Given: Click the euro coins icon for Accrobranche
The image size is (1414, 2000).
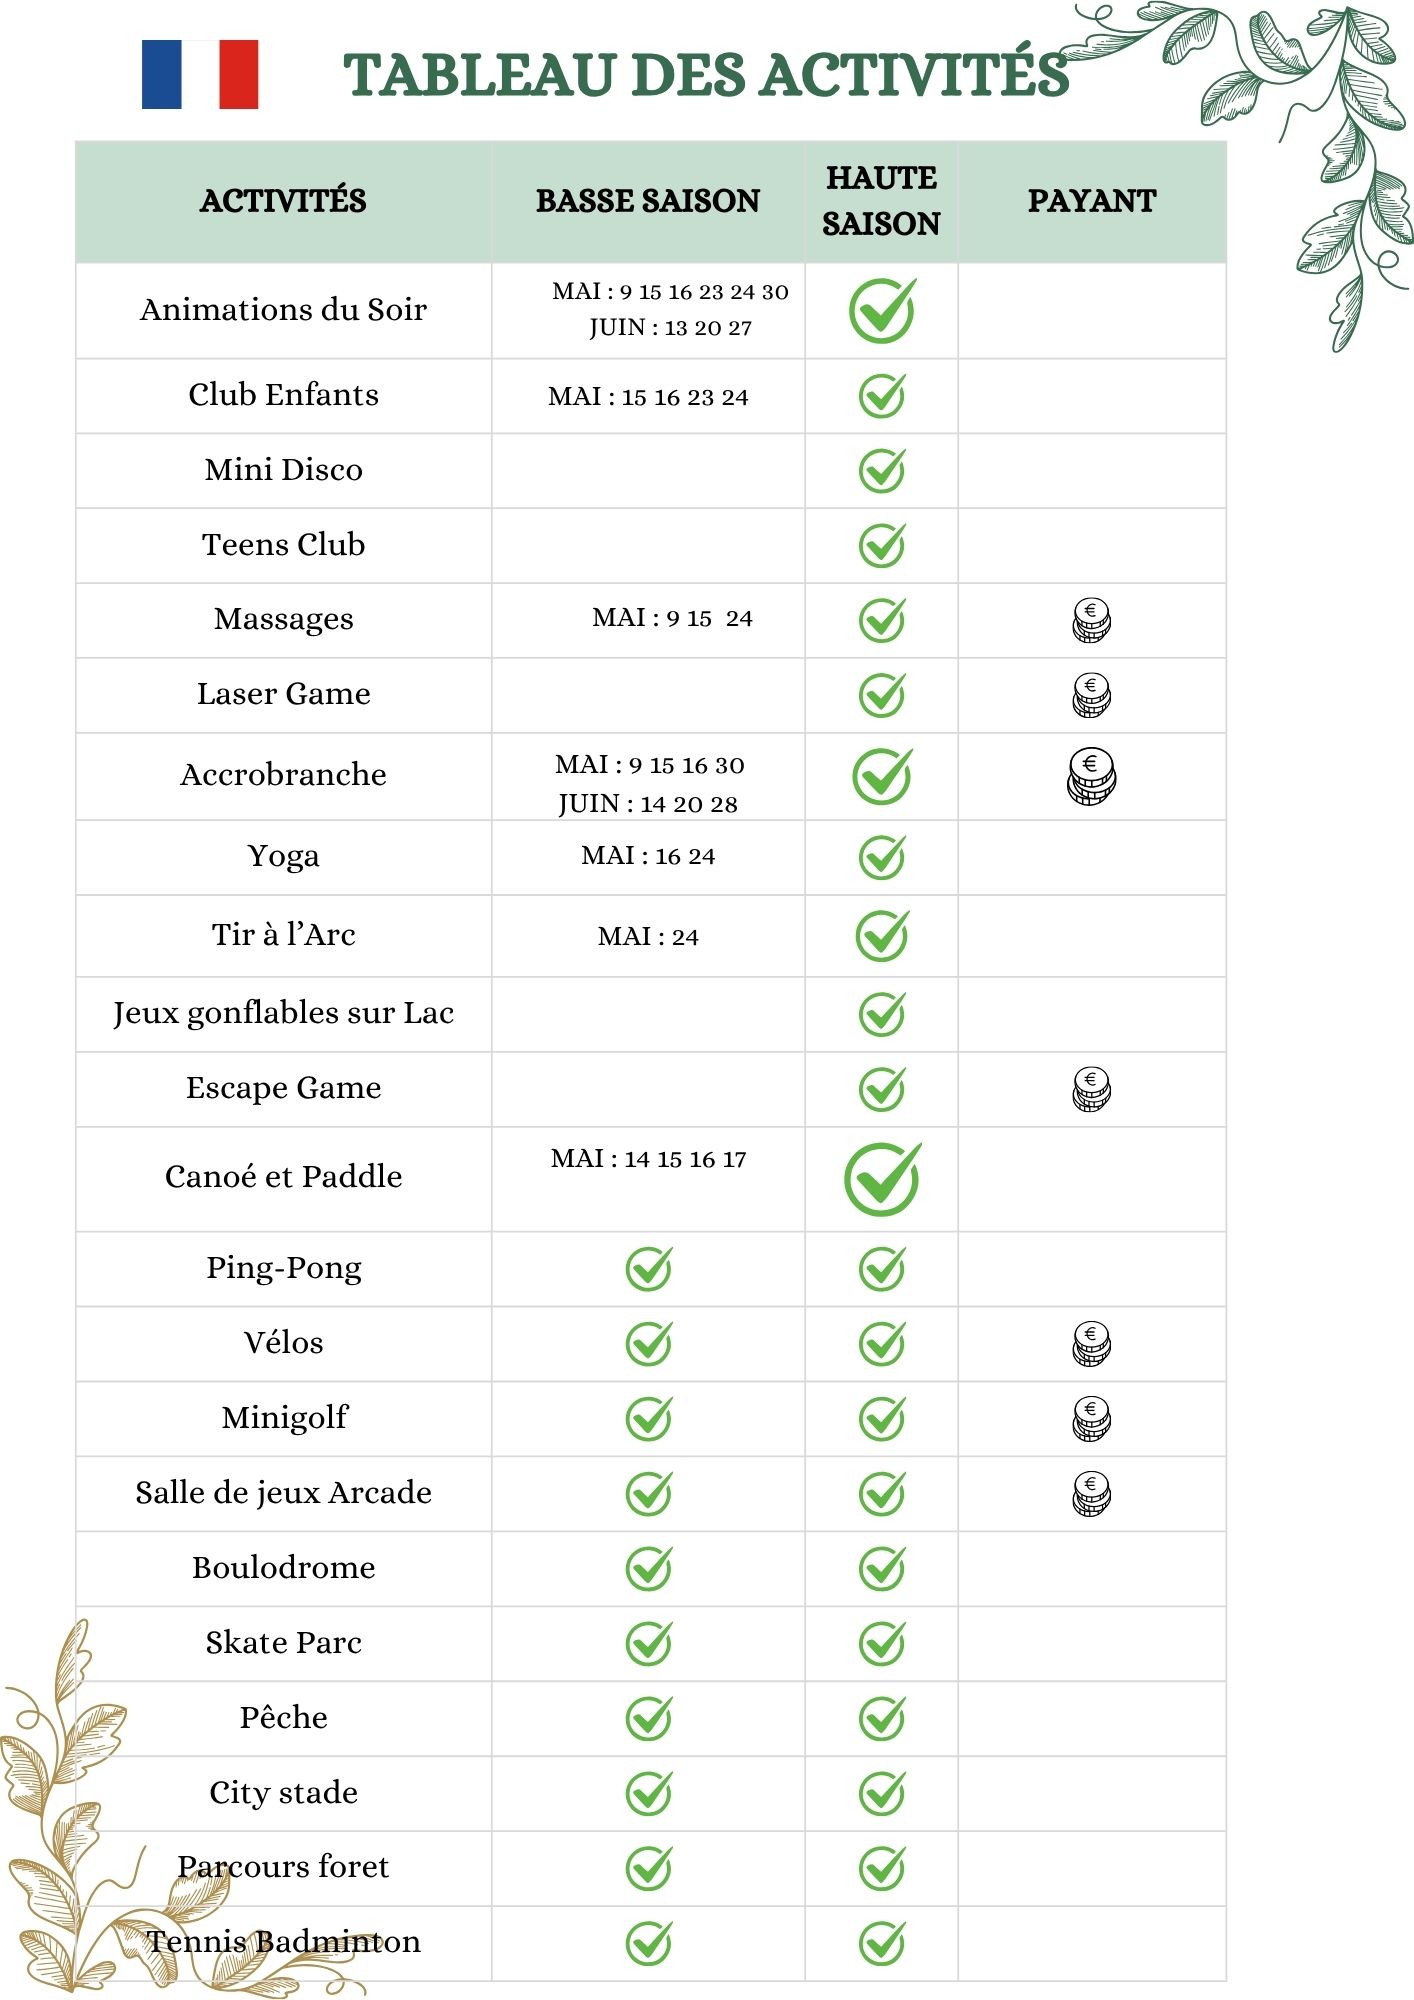Looking at the screenshot, I should coord(1091,777).
